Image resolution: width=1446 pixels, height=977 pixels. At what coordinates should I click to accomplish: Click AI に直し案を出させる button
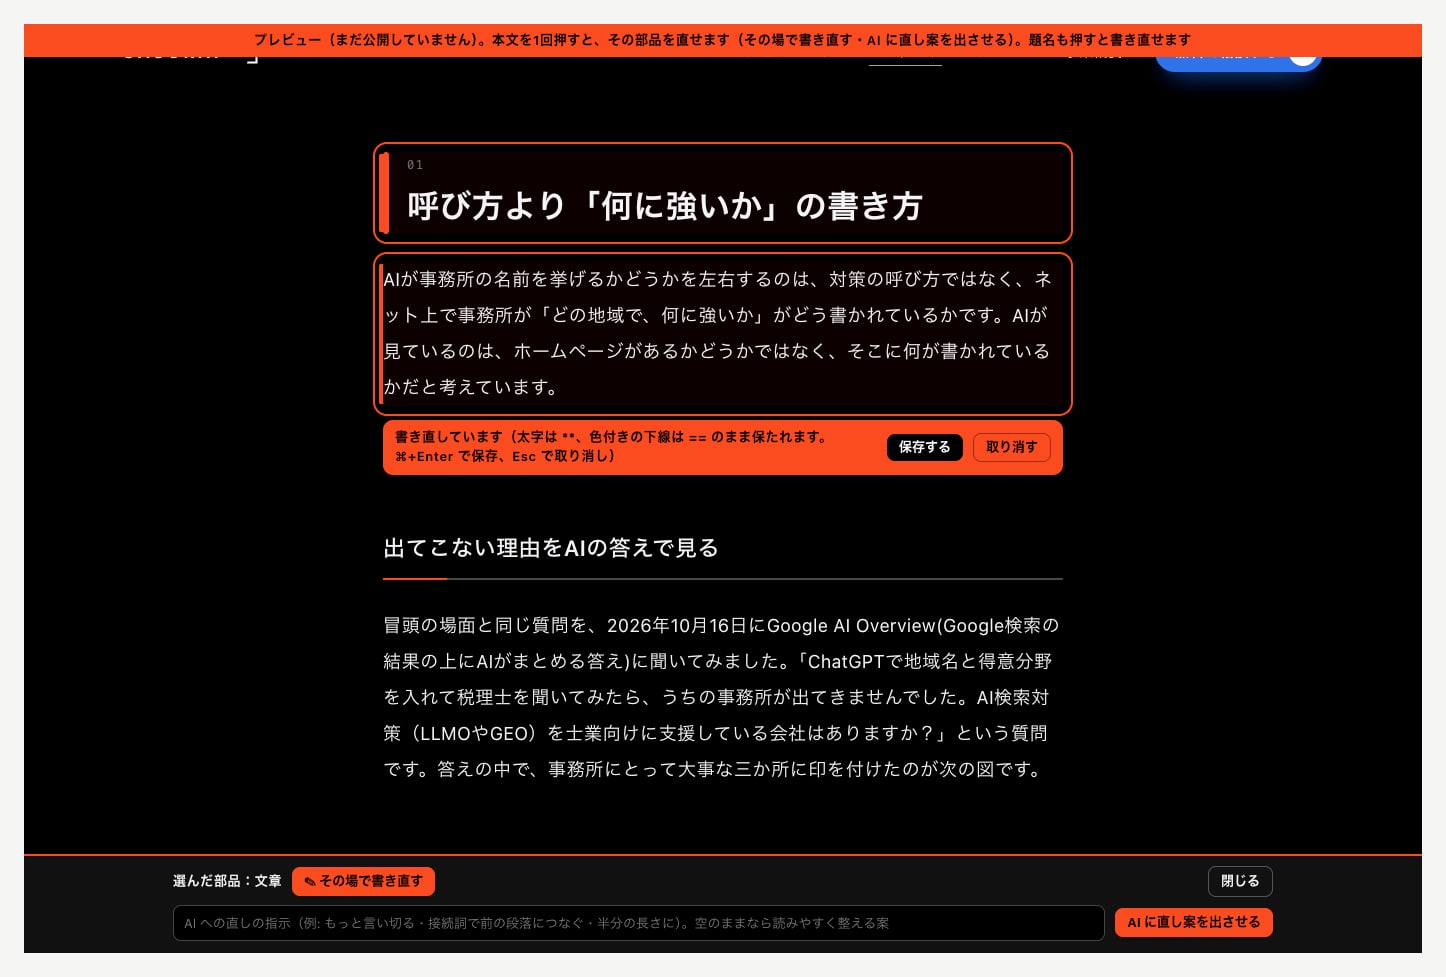point(1193,922)
